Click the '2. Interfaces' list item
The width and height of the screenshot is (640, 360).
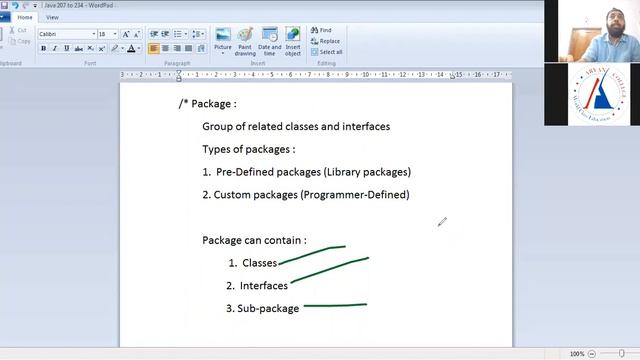click(x=257, y=286)
